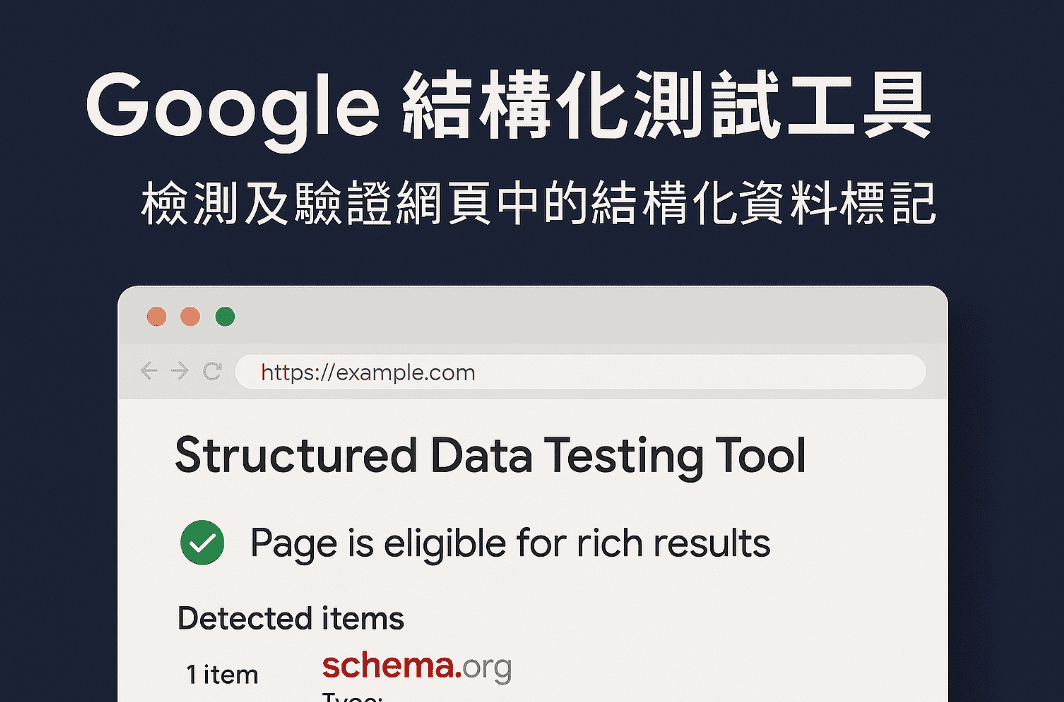Select the '1 item' entry
This screenshot has height=702, width=1064.
coord(222,675)
